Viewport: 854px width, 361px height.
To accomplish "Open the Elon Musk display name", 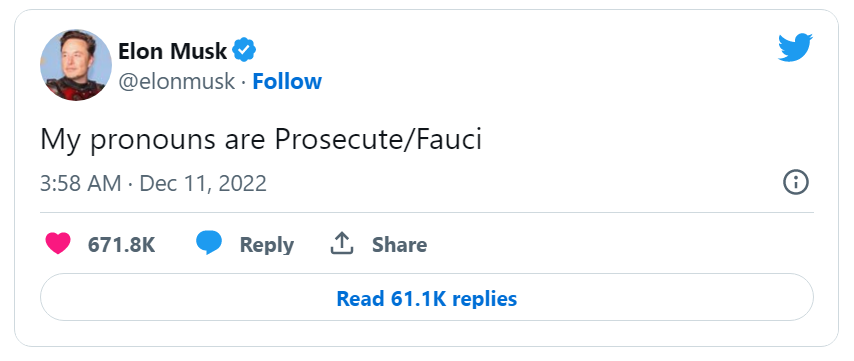I will [172, 51].
